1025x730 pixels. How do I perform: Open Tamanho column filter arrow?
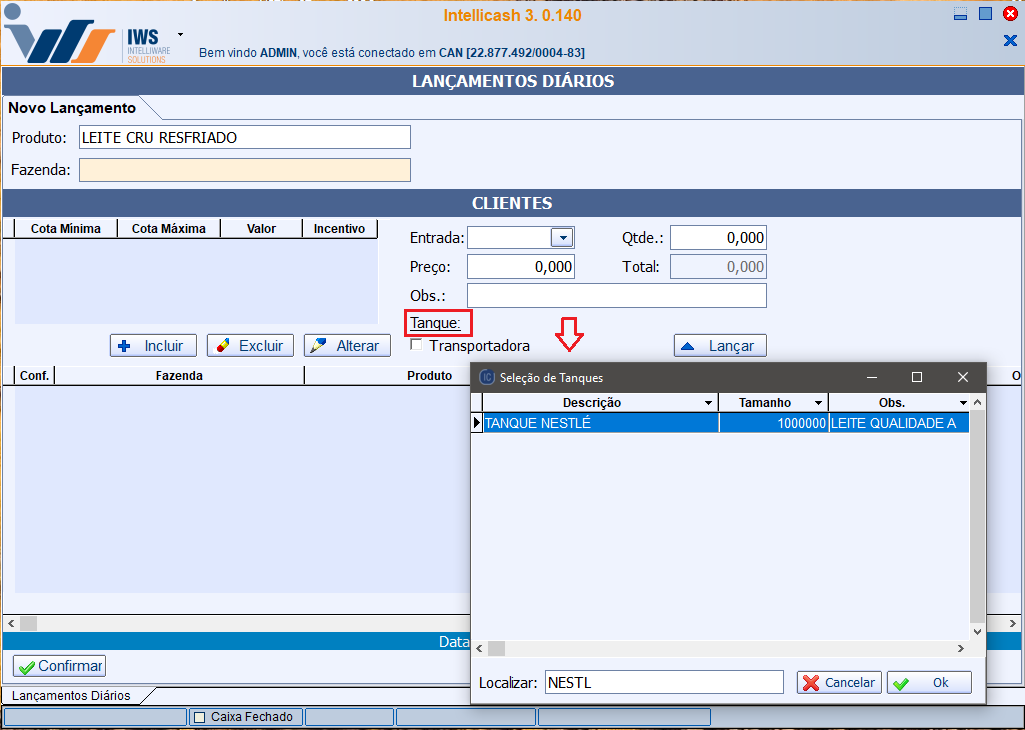818,403
